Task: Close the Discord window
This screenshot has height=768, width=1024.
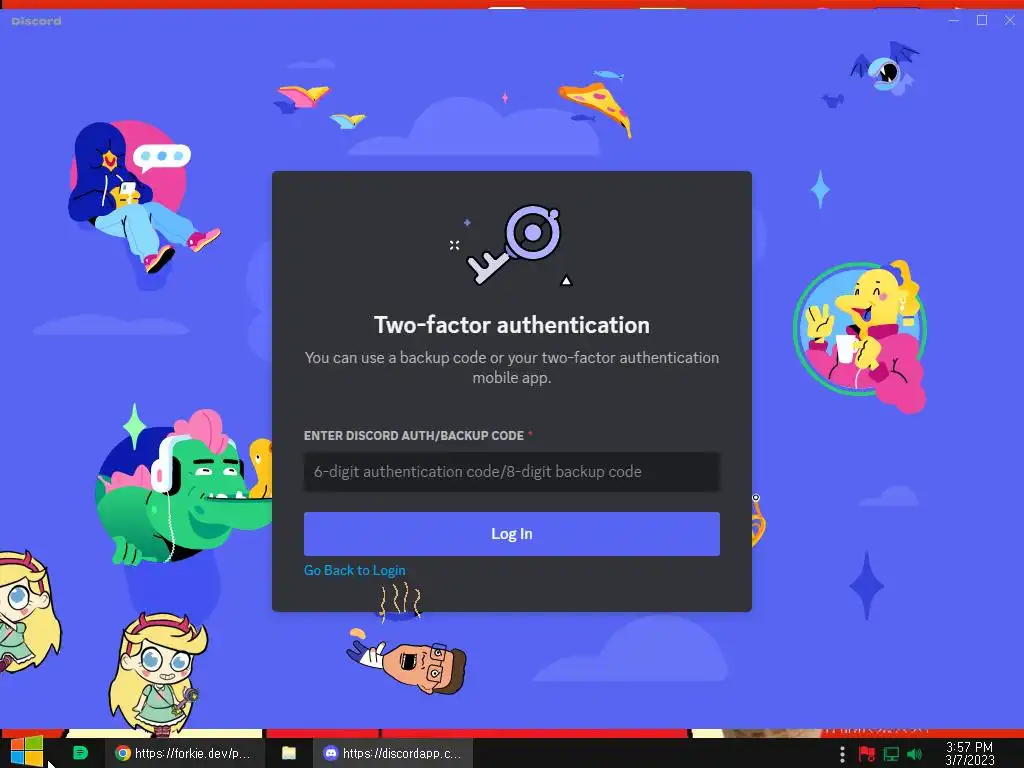Action: tap(1010, 20)
